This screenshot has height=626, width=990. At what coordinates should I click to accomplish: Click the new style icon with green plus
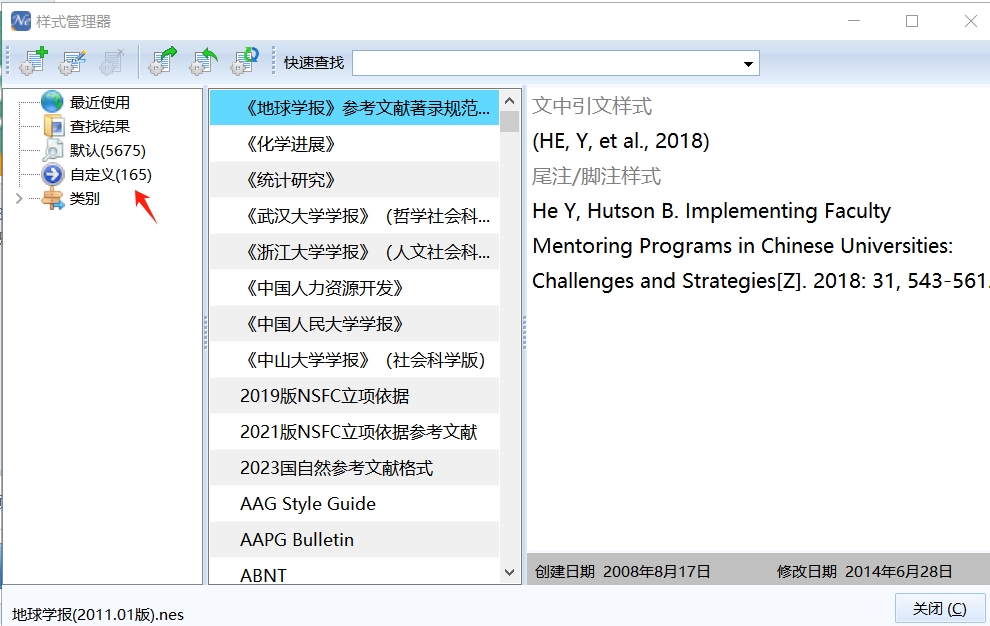point(33,61)
